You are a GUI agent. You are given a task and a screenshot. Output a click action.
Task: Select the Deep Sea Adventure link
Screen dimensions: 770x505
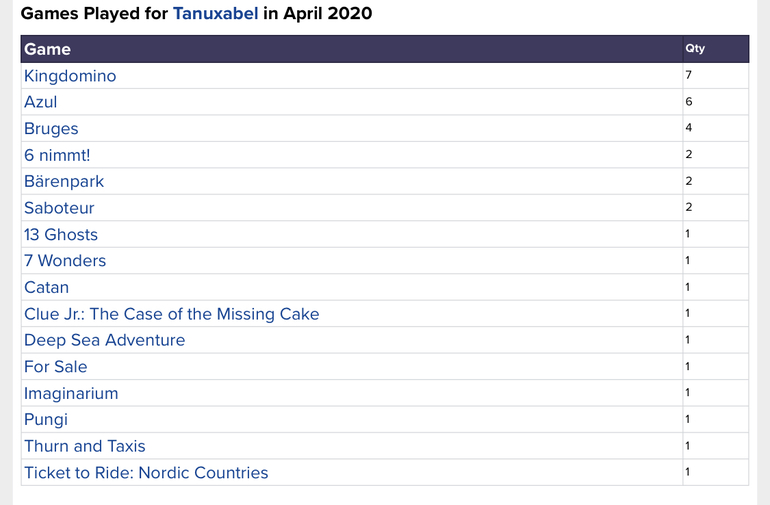[x=105, y=340]
